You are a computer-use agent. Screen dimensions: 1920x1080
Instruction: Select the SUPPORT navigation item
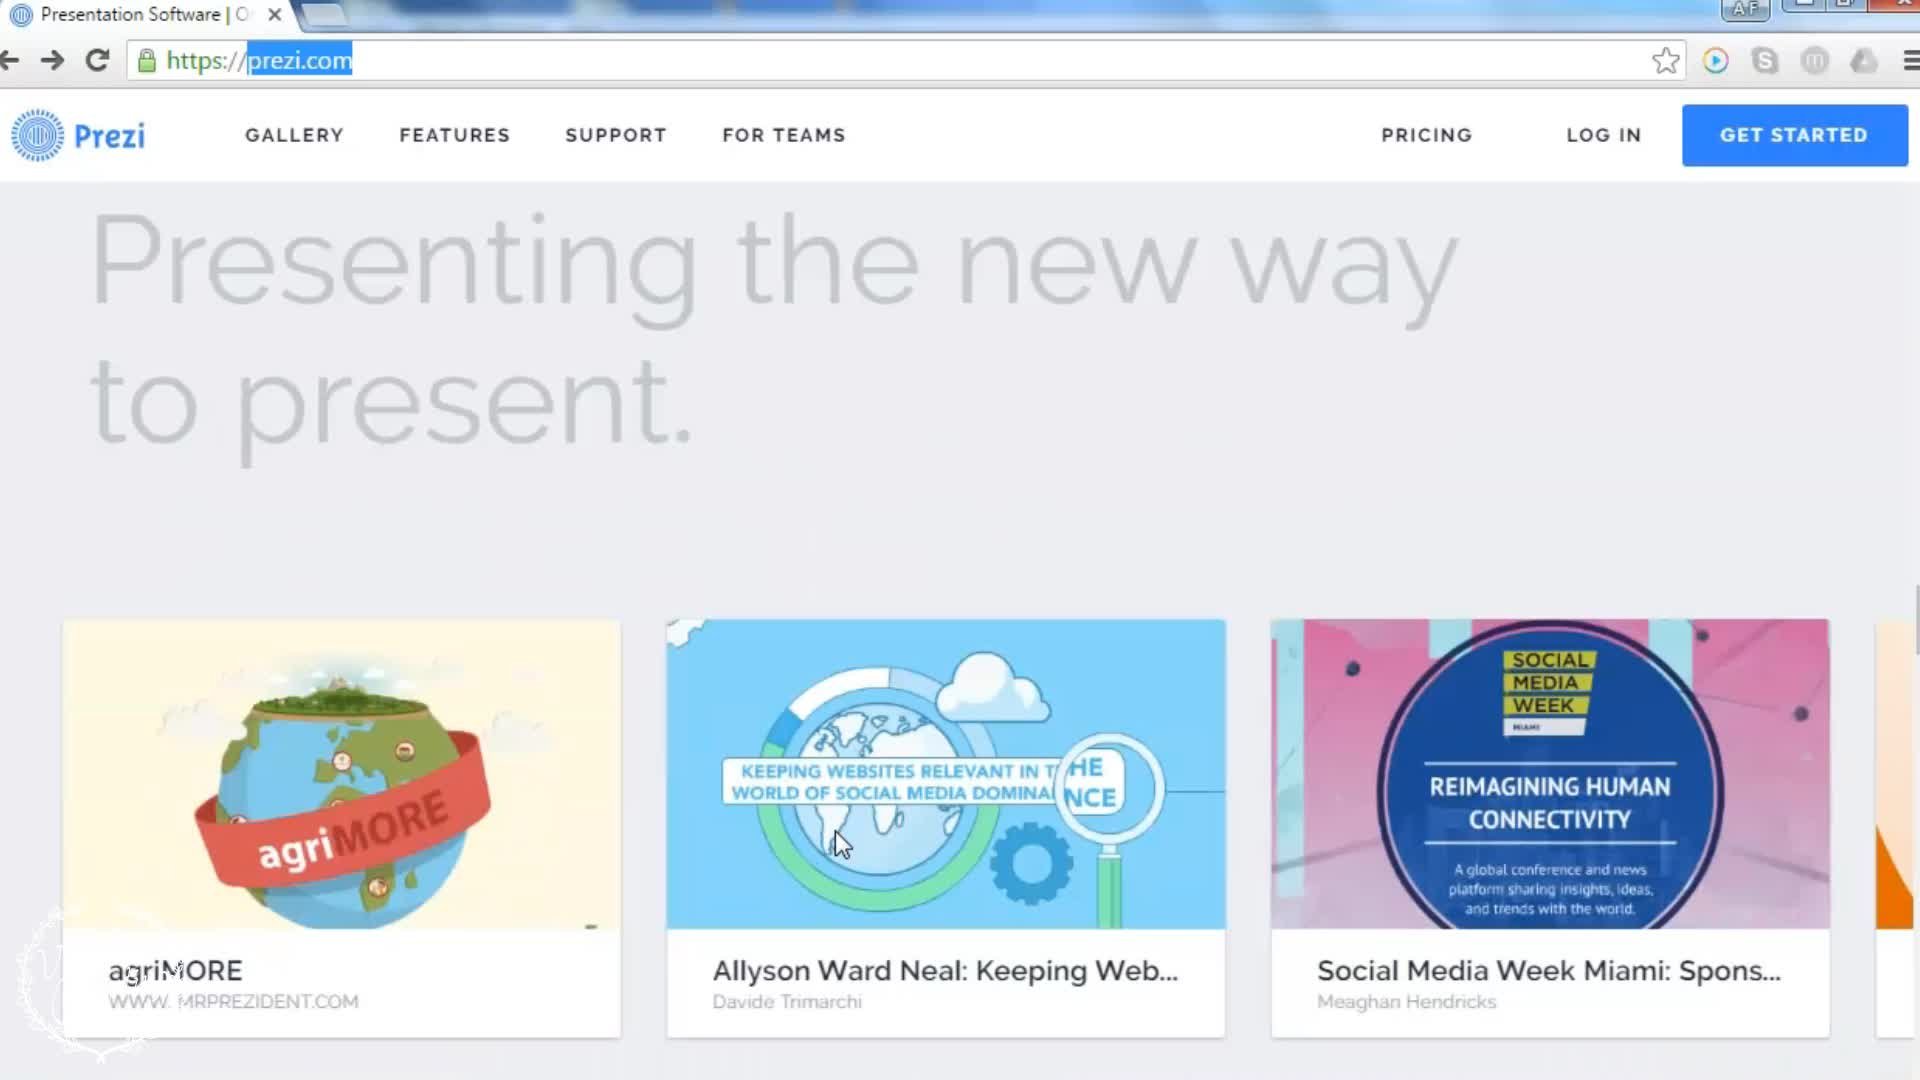pos(616,135)
